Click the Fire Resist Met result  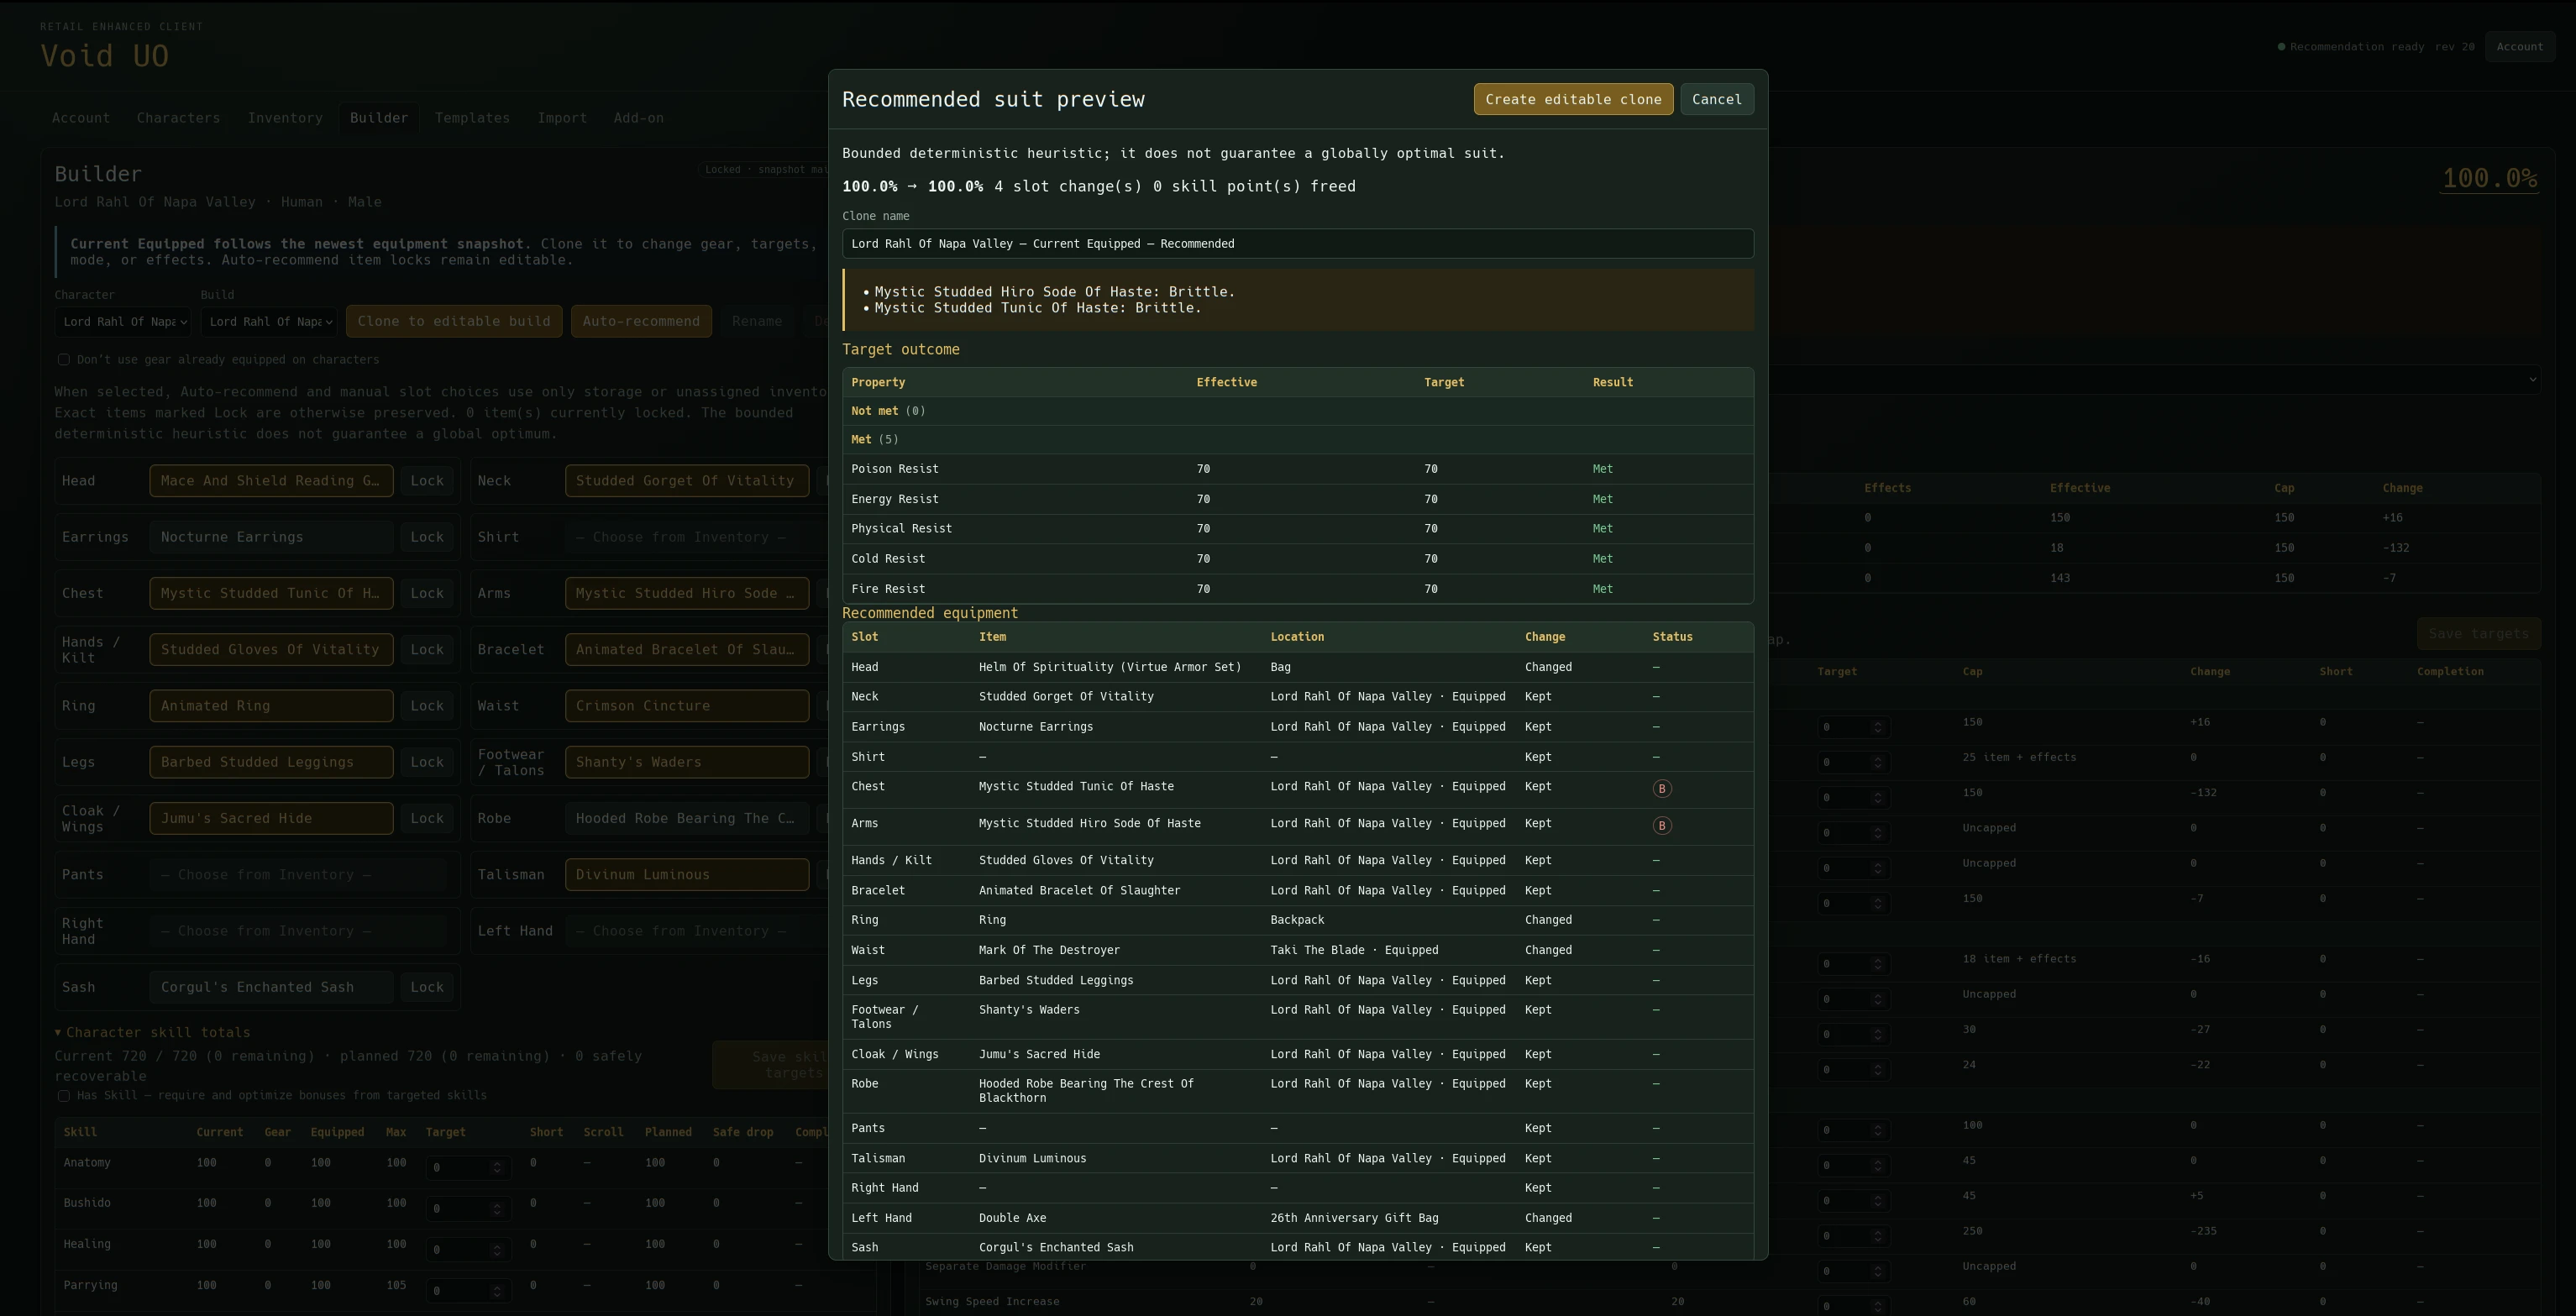1602,590
